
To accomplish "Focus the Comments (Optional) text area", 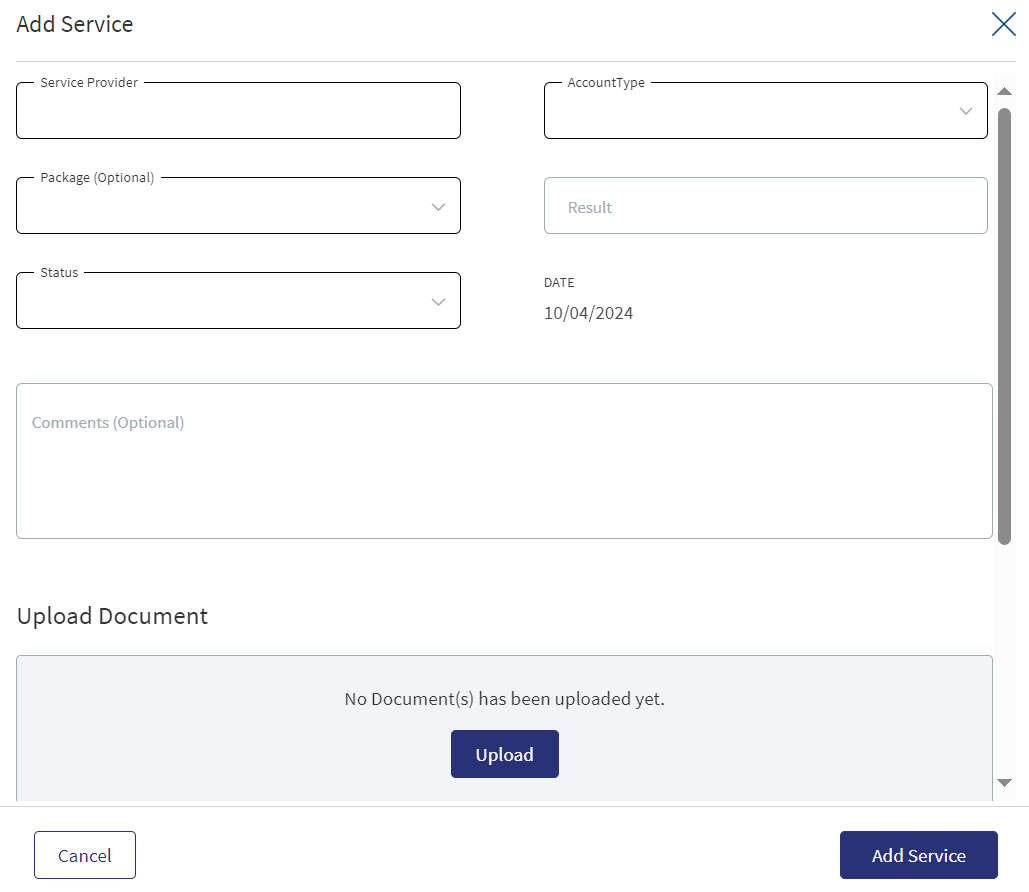I will [x=504, y=461].
